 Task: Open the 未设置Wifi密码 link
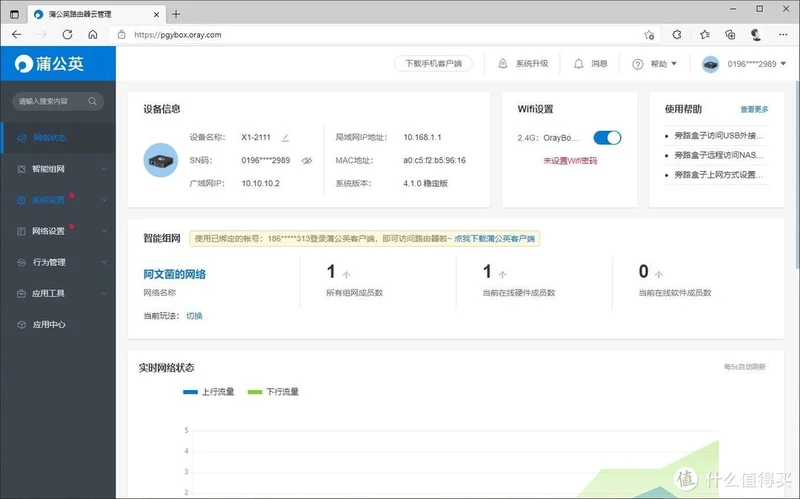(570, 161)
